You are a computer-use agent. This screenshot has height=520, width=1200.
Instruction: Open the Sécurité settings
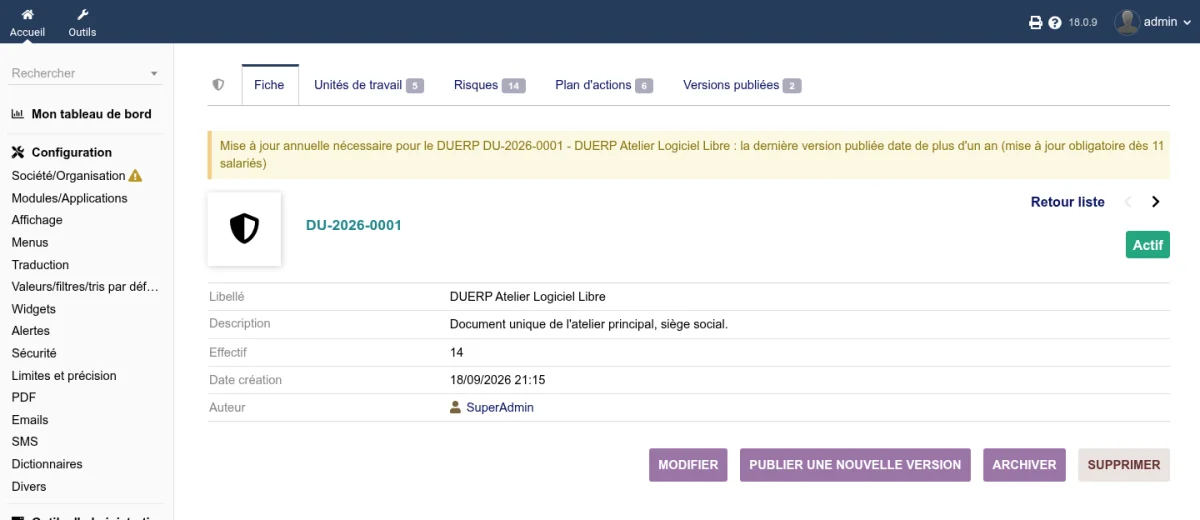[x=34, y=353]
